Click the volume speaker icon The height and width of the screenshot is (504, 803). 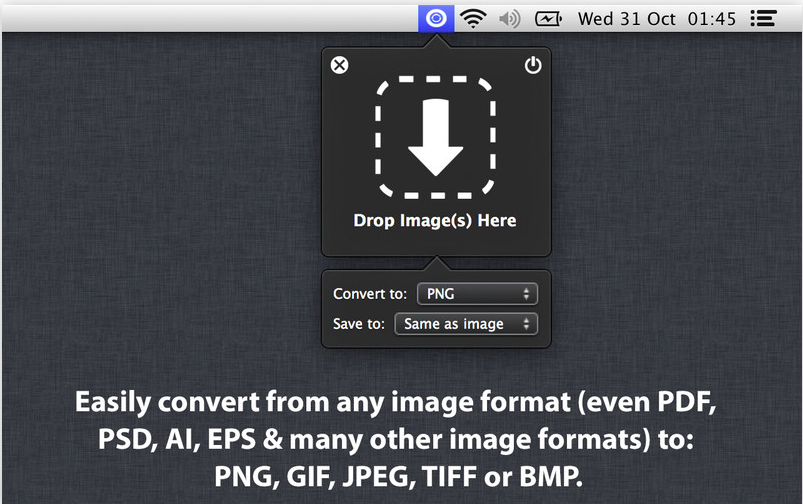pos(510,18)
